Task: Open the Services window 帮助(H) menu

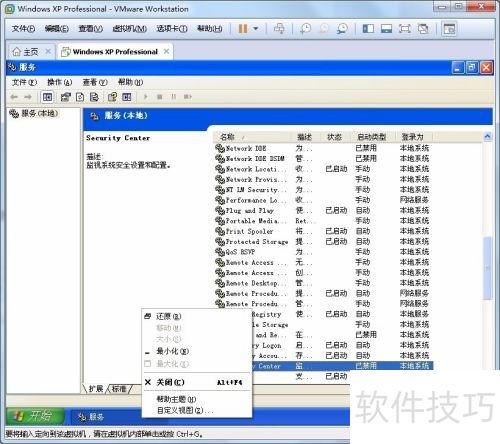Action: [x=130, y=82]
